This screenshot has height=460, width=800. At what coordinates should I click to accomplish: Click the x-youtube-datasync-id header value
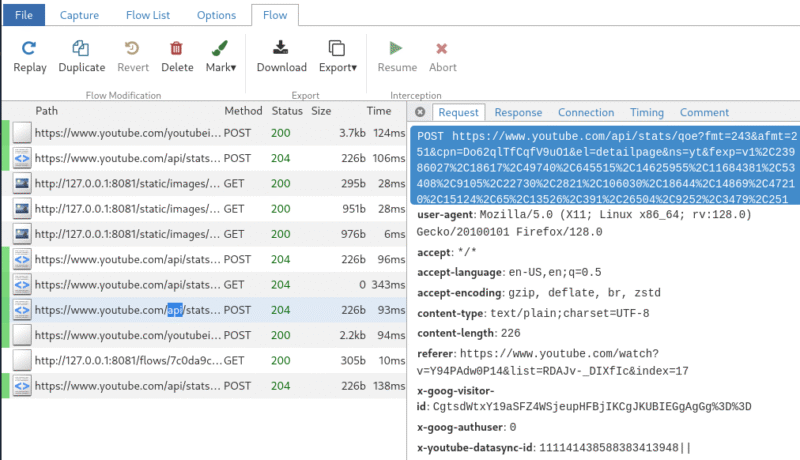pos(615,447)
